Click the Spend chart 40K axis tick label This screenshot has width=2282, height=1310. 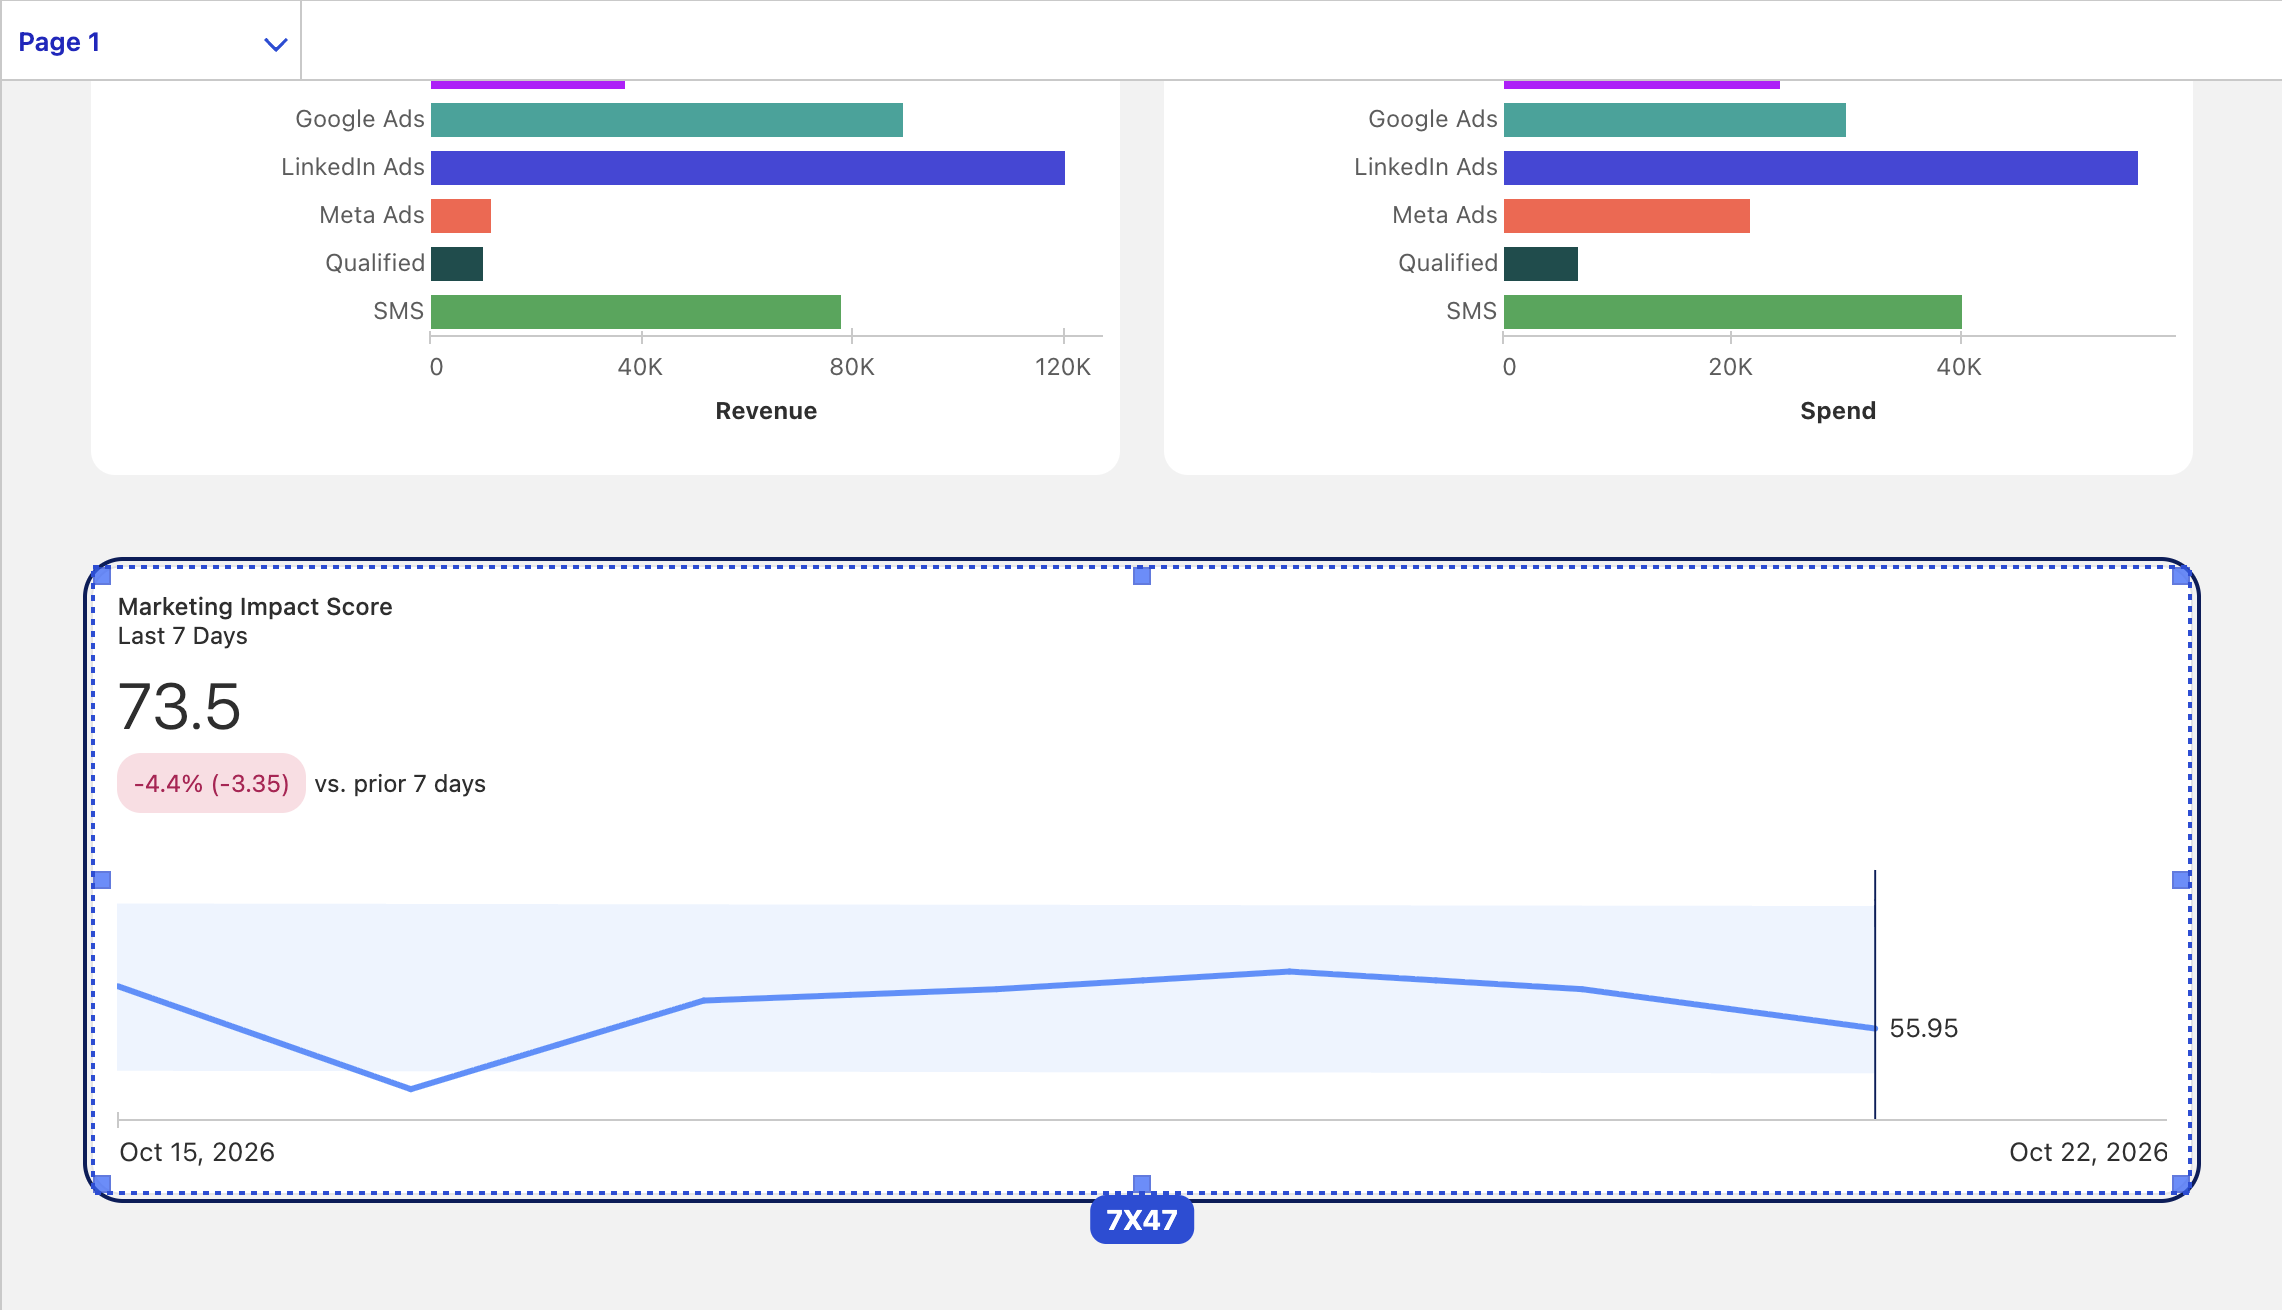1959,367
